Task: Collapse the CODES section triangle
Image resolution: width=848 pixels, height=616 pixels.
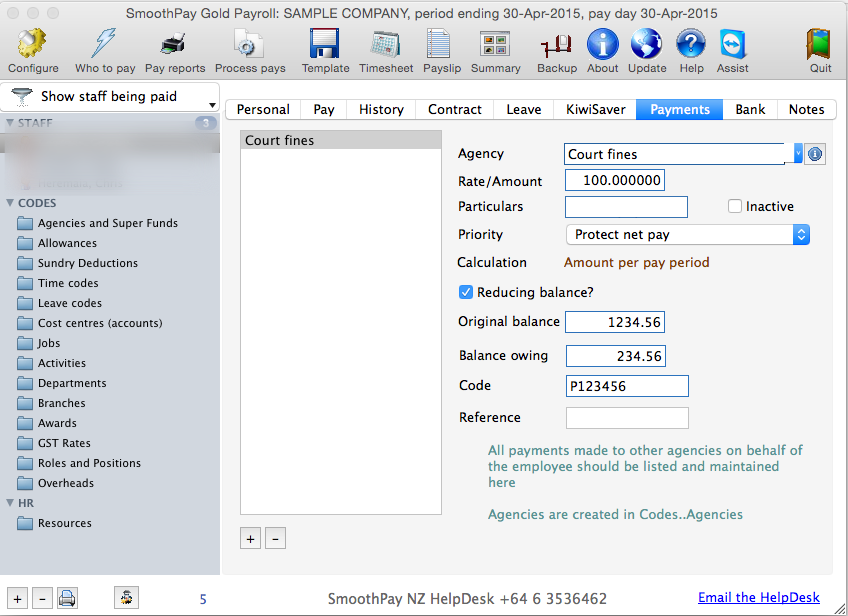Action: click(x=10, y=203)
